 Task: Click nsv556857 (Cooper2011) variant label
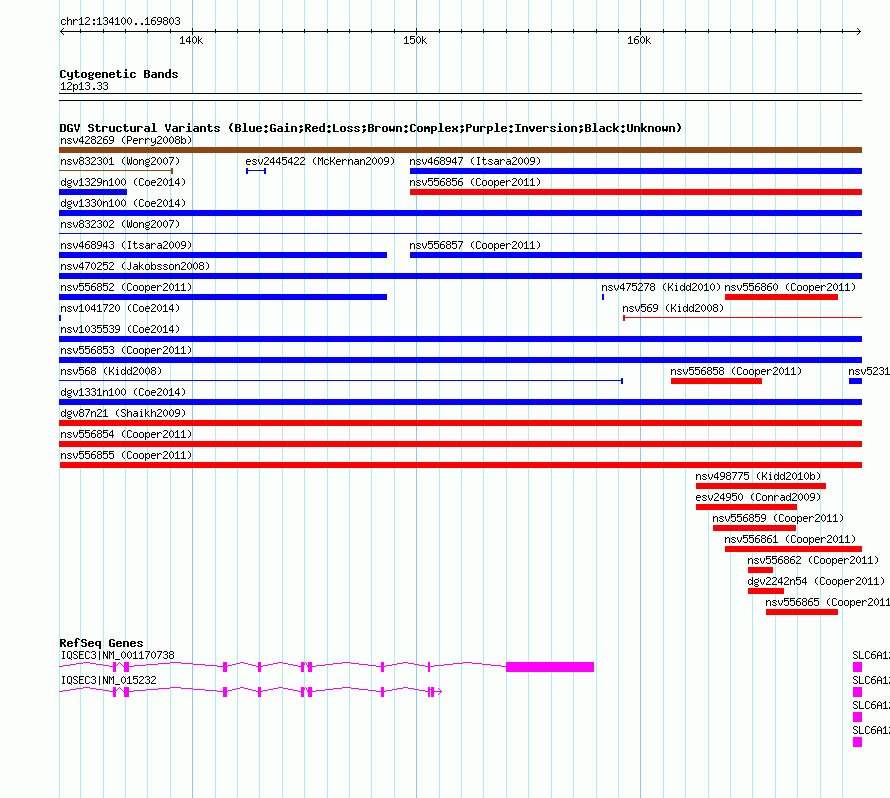pyautogui.click(x=475, y=245)
